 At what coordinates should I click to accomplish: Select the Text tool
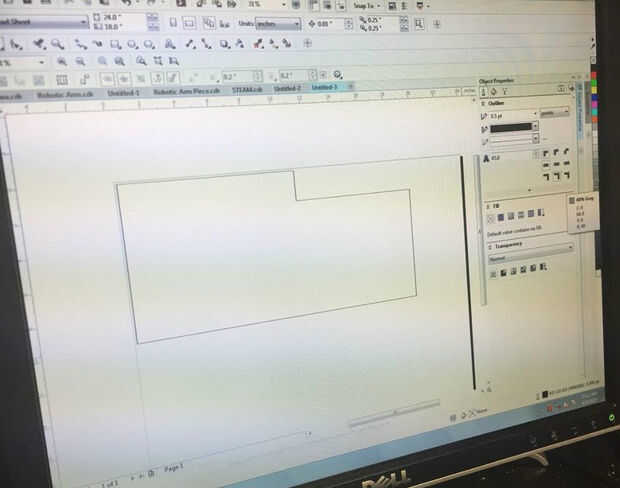pos(170,44)
